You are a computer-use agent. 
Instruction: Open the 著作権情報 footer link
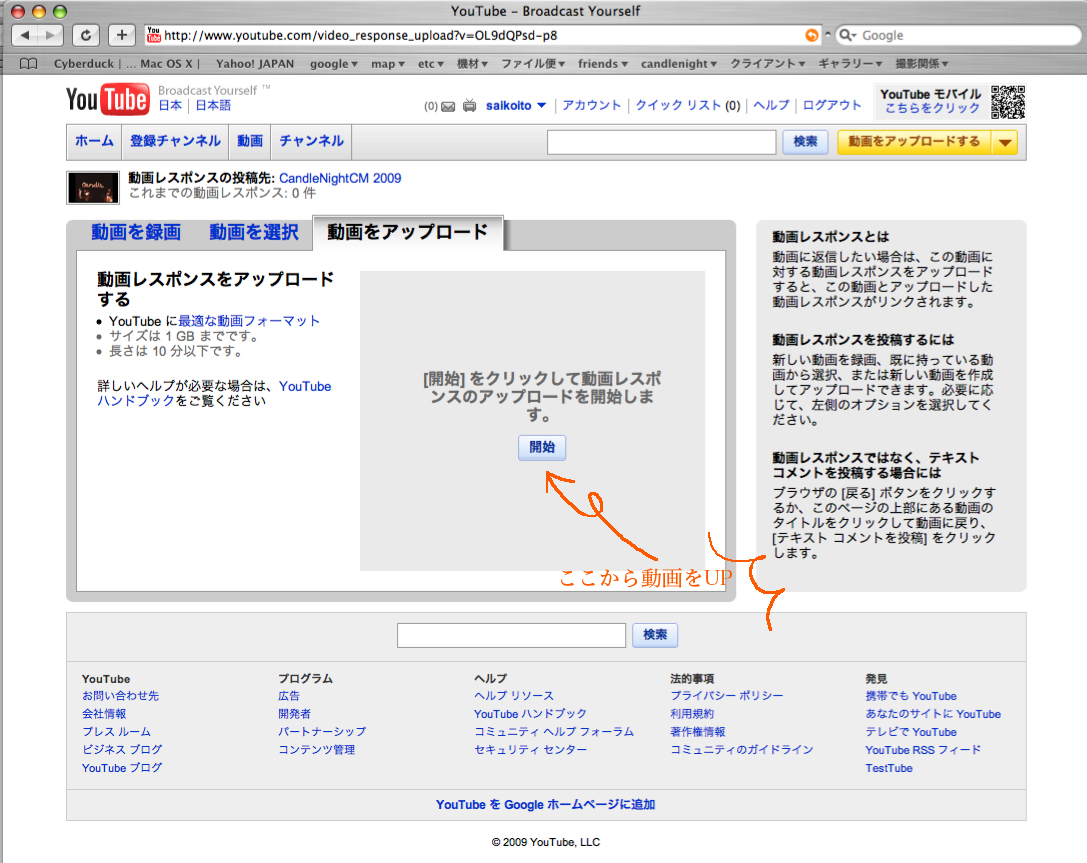pos(697,732)
